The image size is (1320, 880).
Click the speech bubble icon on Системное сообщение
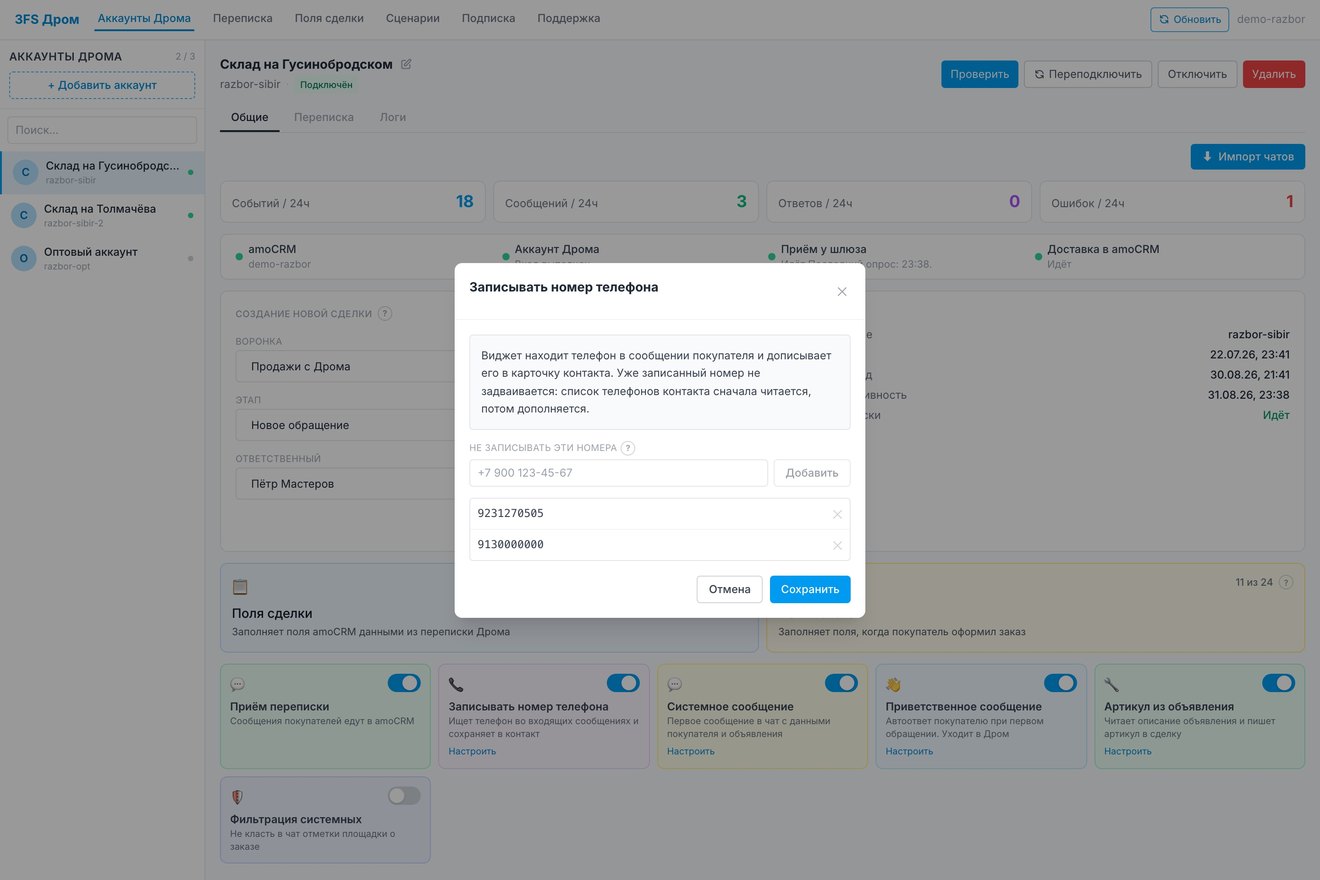pyautogui.click(x=675, y=685)
